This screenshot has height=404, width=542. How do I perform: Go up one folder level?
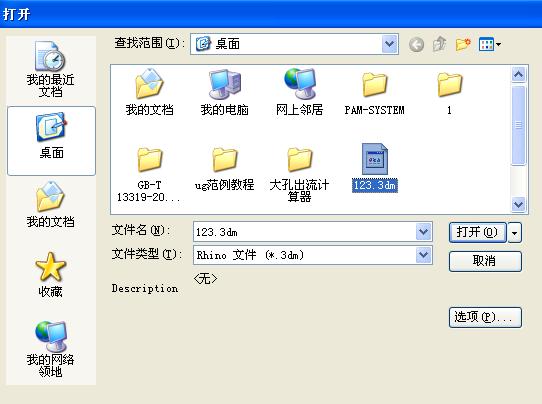pos(439,44)
